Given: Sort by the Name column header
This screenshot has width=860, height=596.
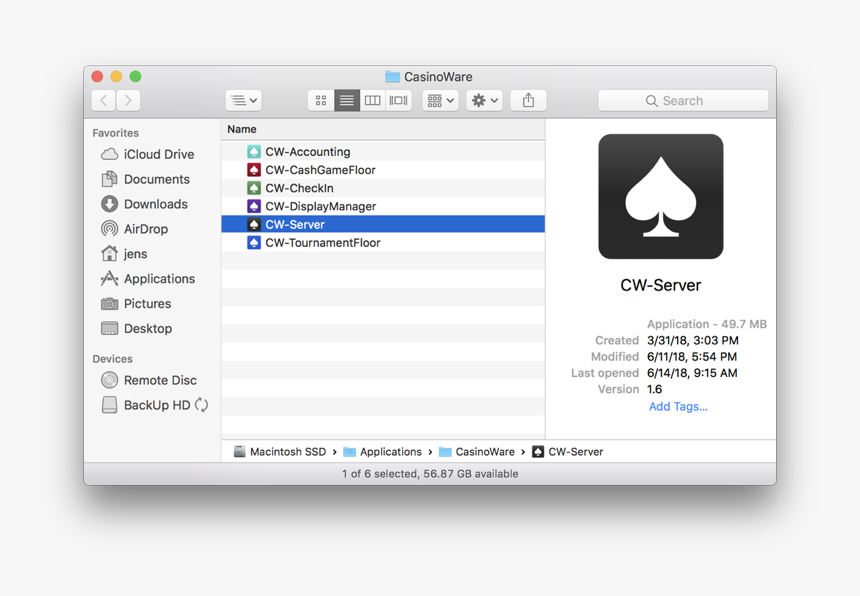Looking at the screenshot, I should click(383, 129).
